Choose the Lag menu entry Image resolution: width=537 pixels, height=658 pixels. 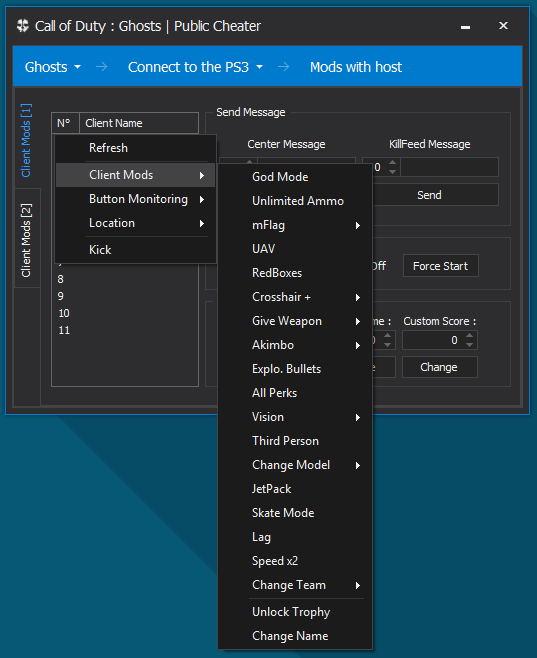click(x=295, y=537)
